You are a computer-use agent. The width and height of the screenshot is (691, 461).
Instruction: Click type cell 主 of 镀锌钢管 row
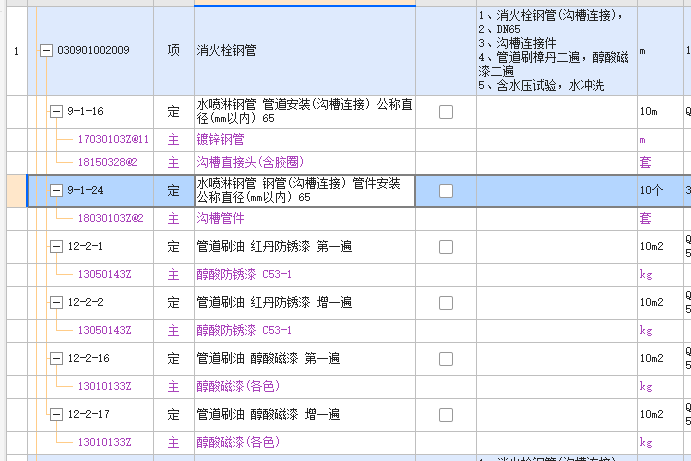[x=174, y=140]
